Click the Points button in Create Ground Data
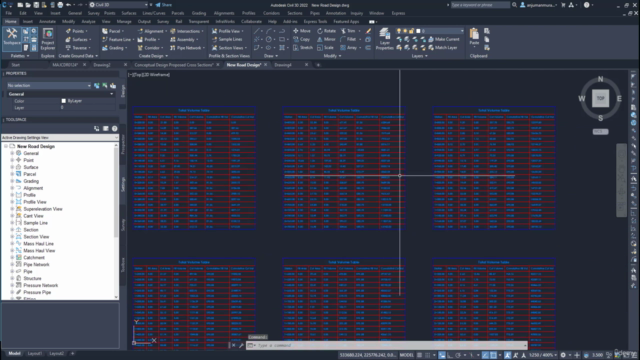Screen dimensions: 640x360 pyautogui.click(x=77, y=31)
